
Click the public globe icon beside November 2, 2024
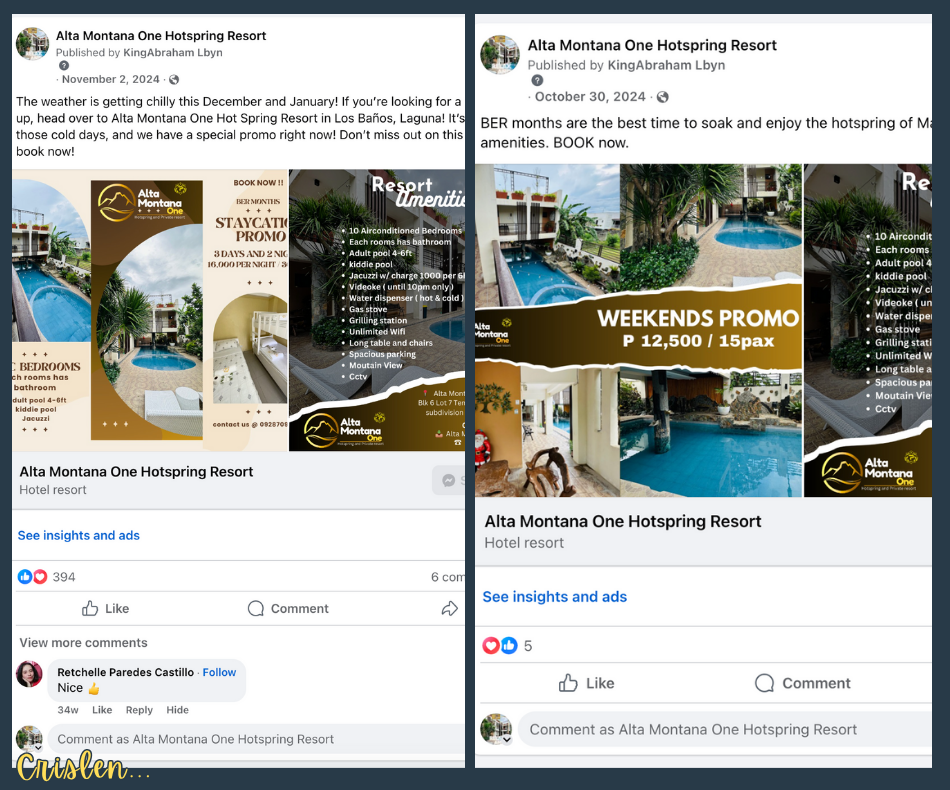pyautogui.click(x=174, y=79)
